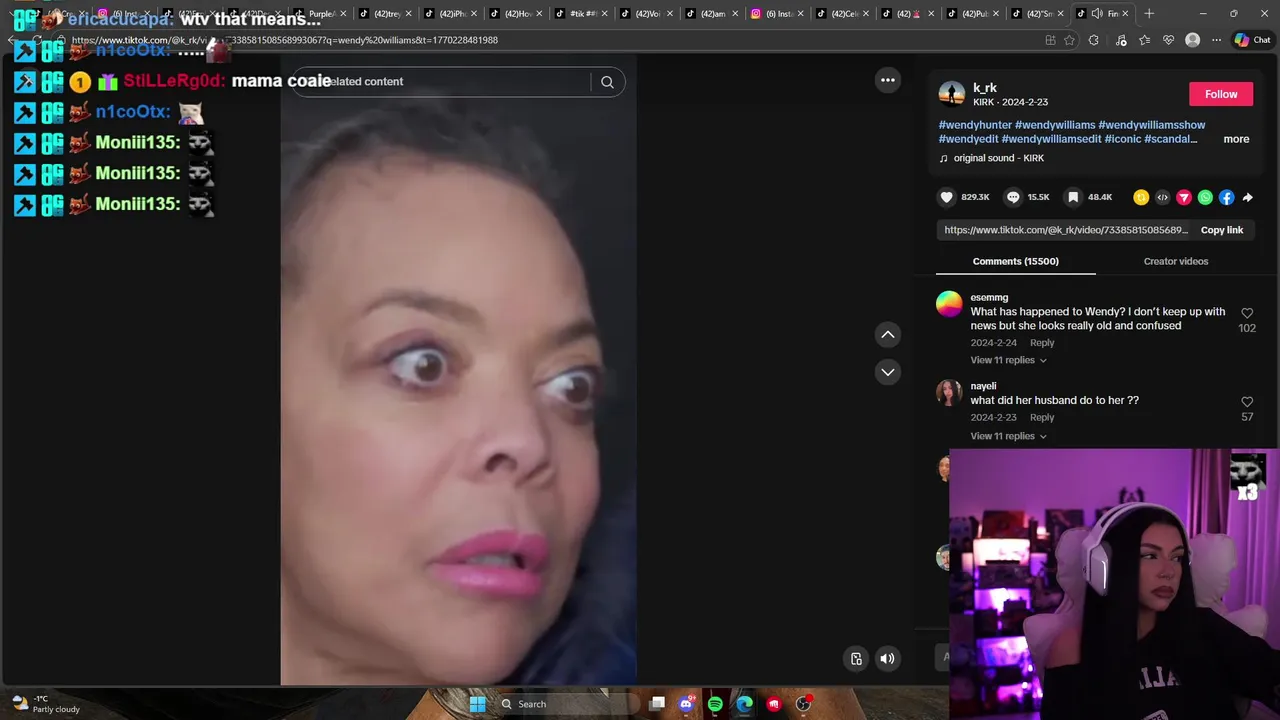Open Spotify from the taskbar

[x=715, y=704]
